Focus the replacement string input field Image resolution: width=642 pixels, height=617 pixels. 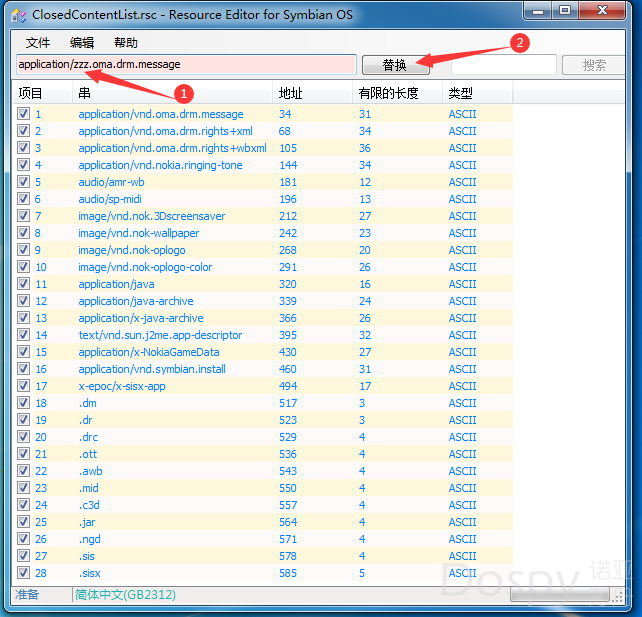tap(186, 64)
